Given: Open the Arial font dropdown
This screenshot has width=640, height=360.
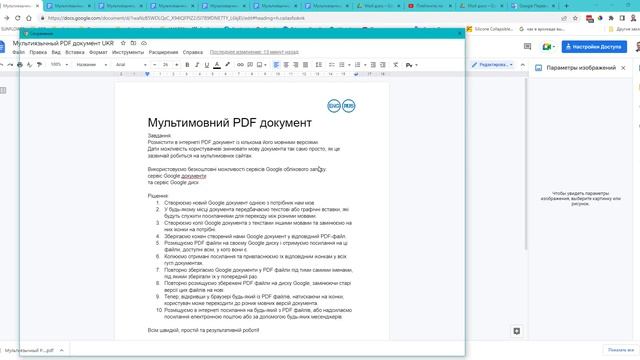Looking at the screenshot, I should pyautogui.click(x=131, y=64).
